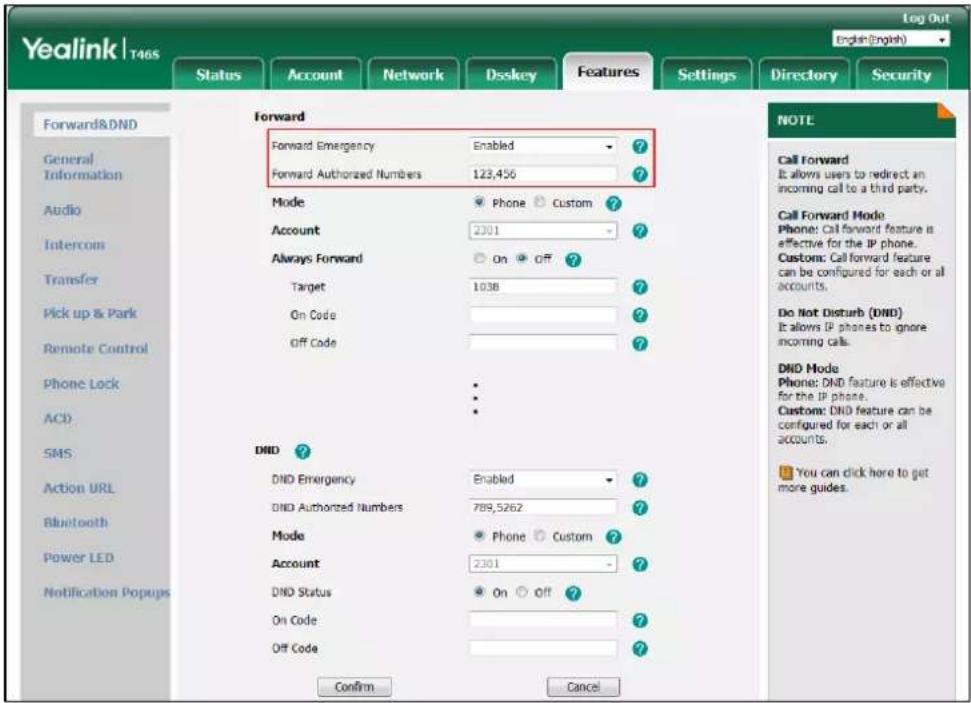Open Pick up & Park in sidebar
Image resolution: width=971 pixels, height=703 pixels.
[90, 313]
